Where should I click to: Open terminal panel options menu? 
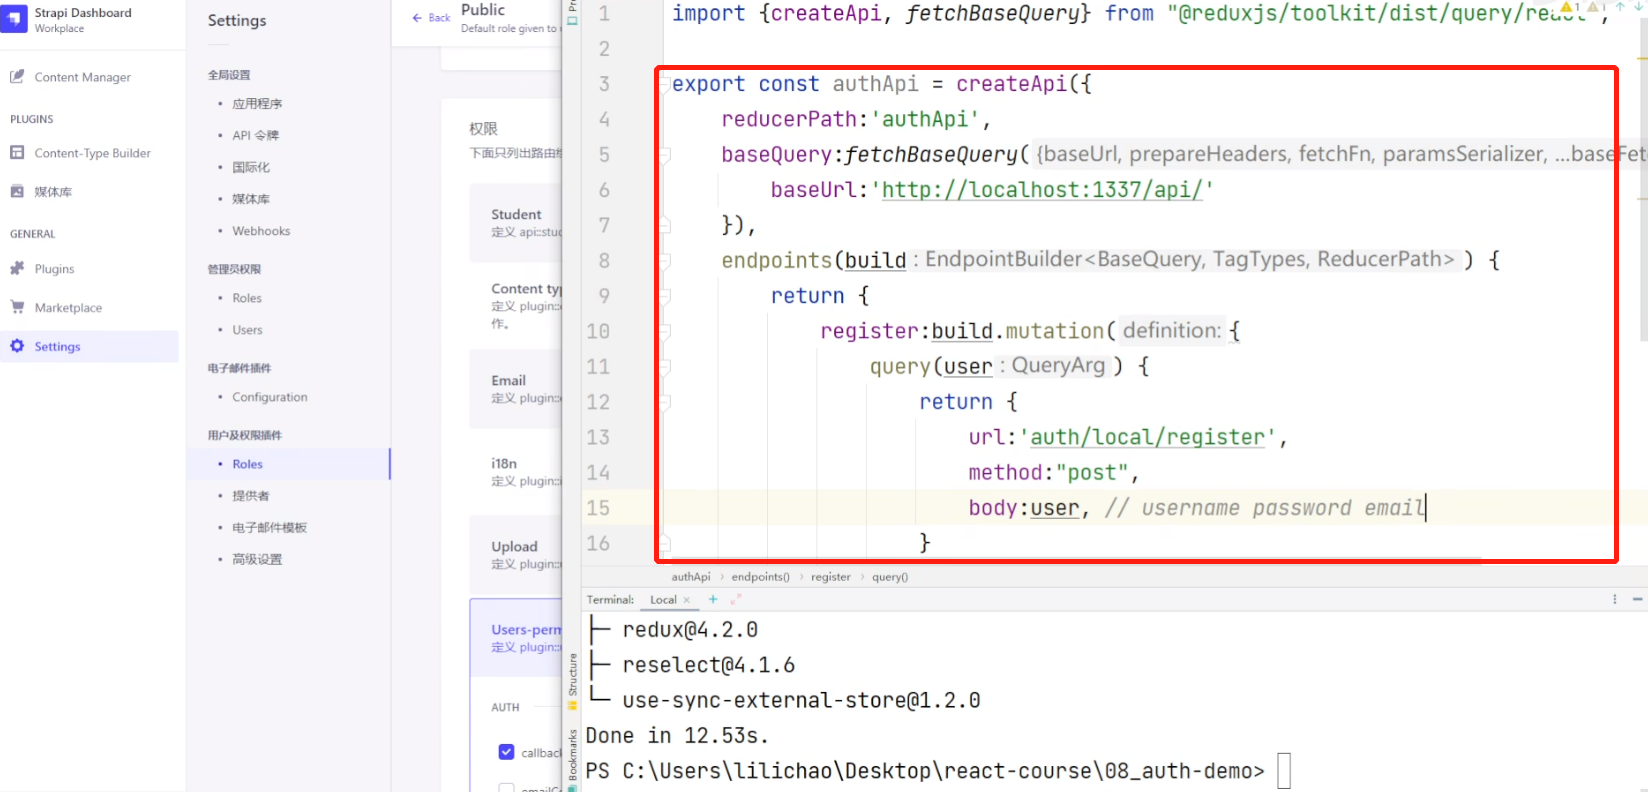pos(1614,599)
